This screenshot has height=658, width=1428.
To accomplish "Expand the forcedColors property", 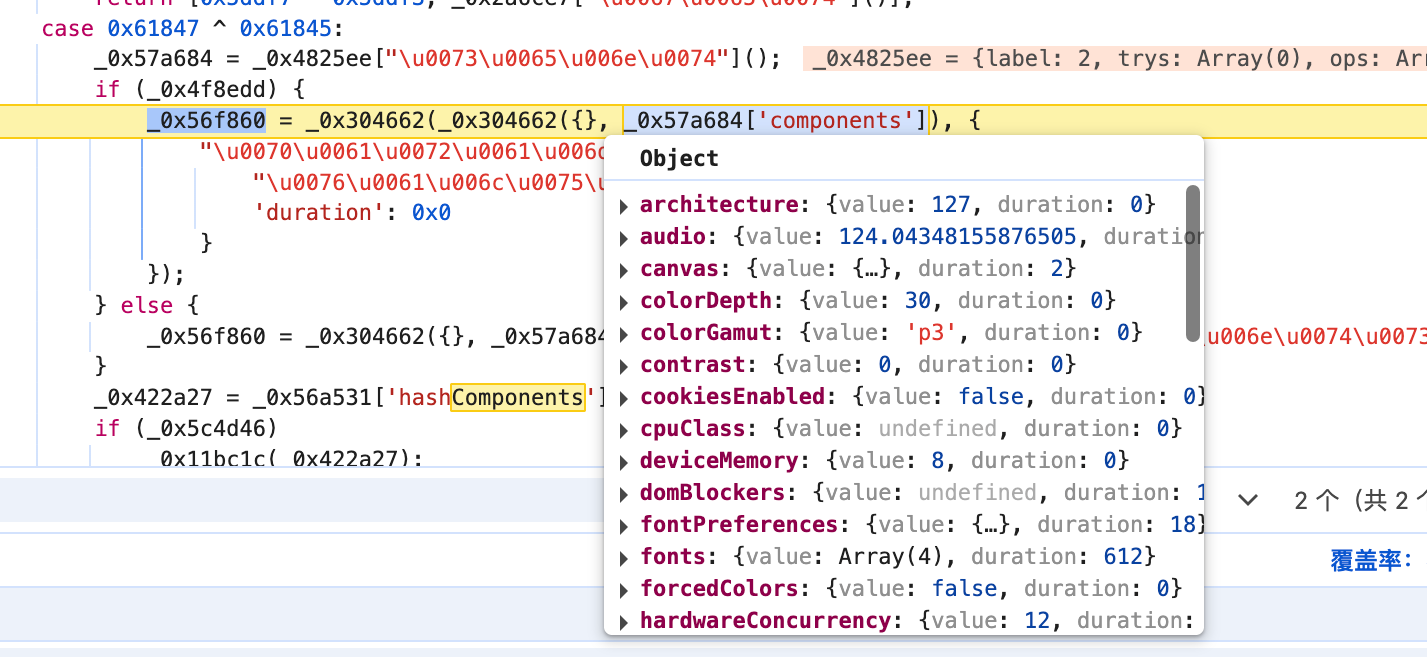I will point(624,590).
